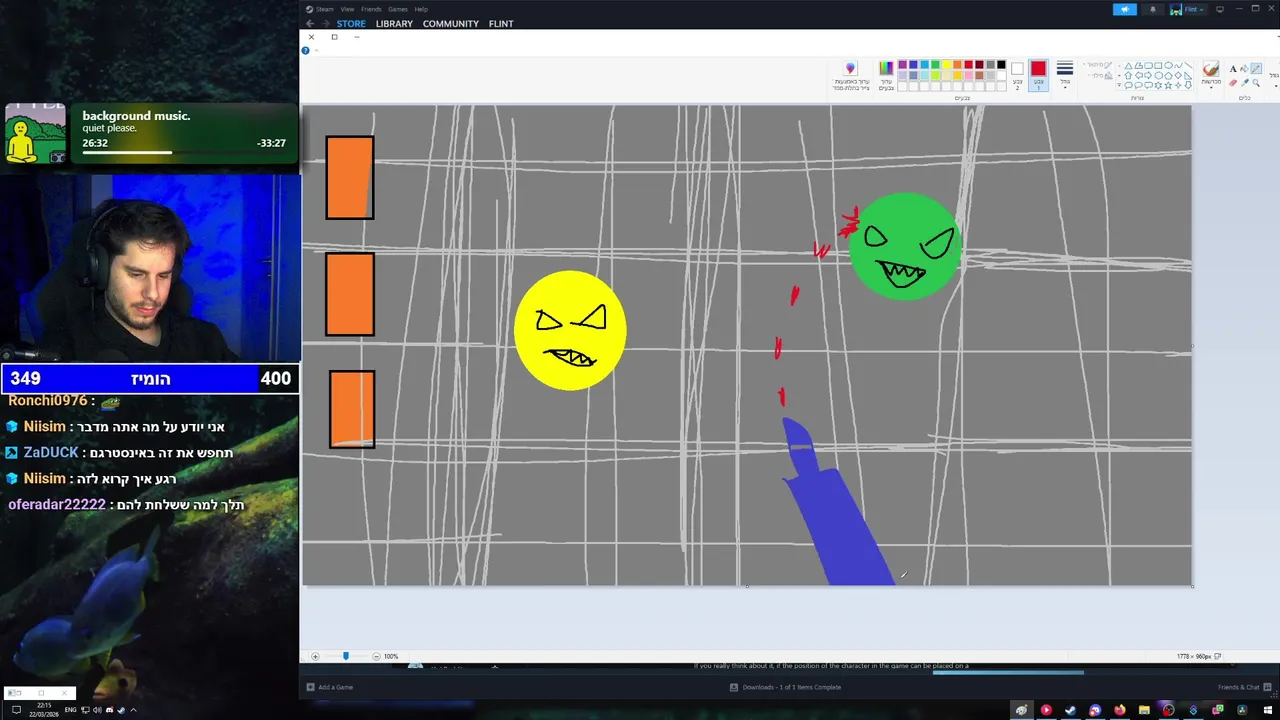
Task: Choose the hexagon shape in shapes gallery
Action: click(1158, 75)
